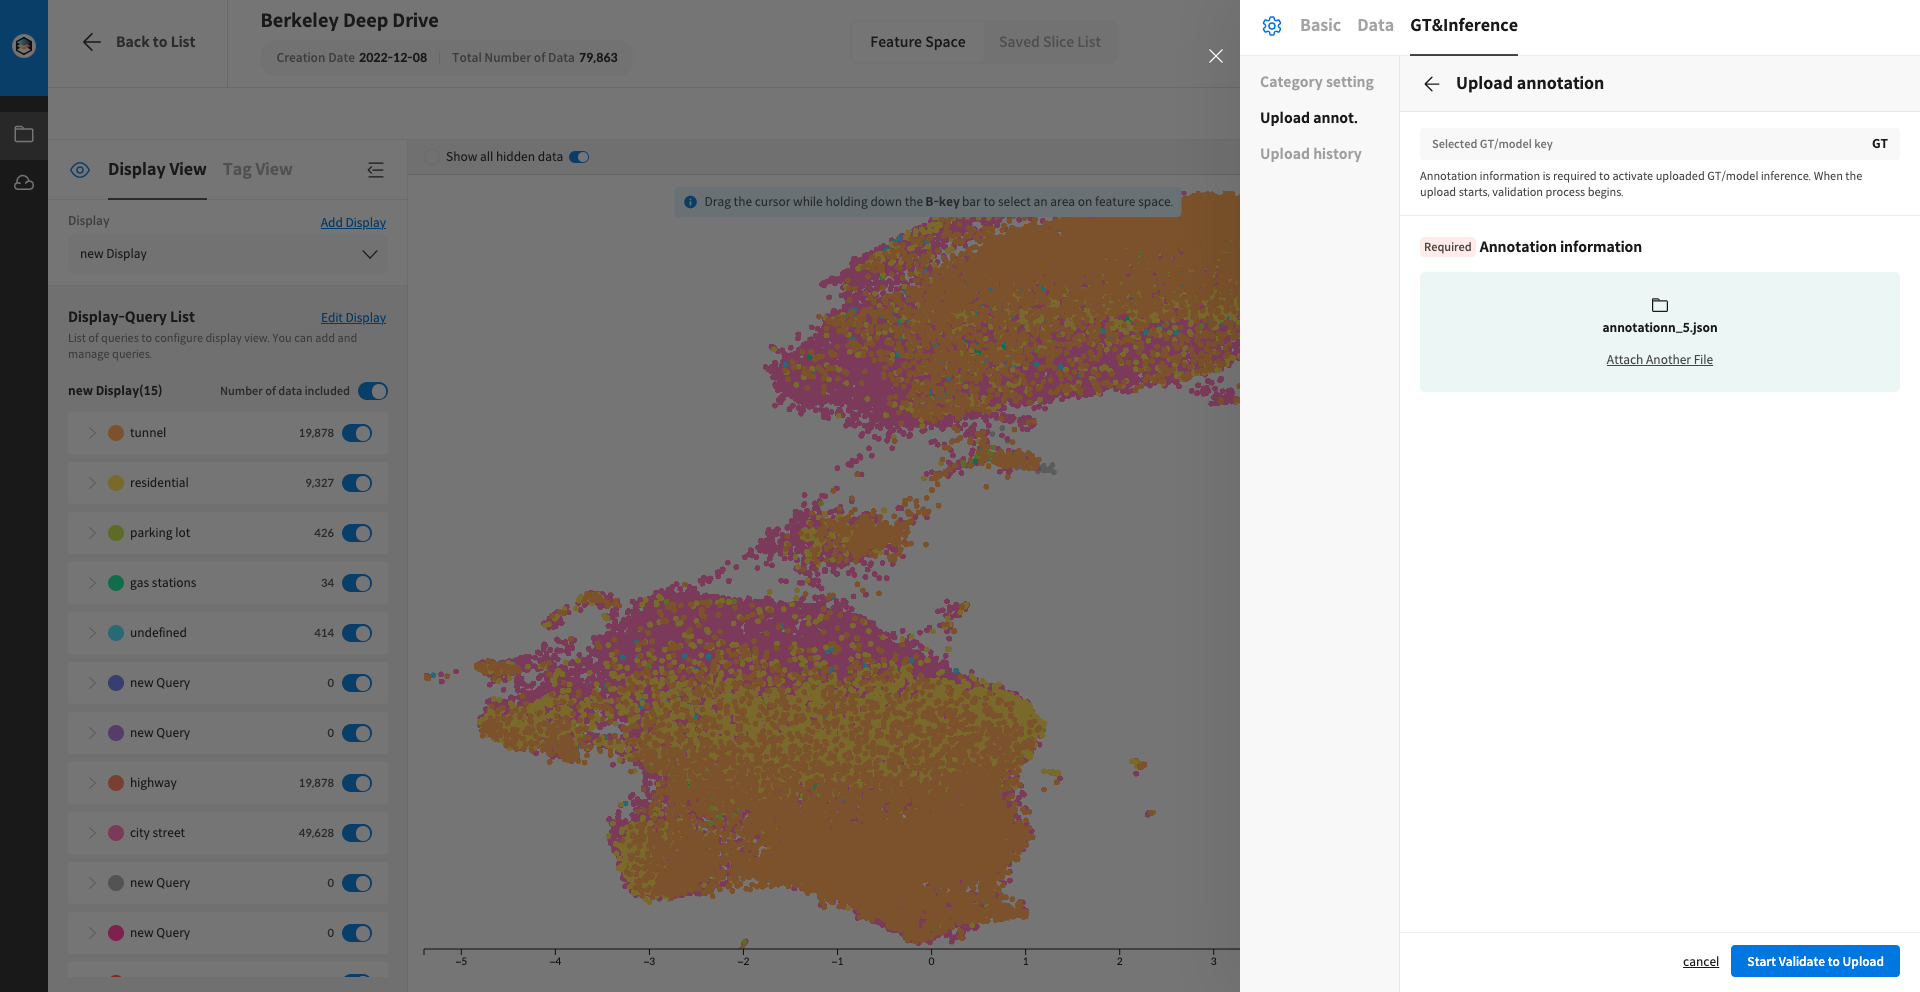Select the Display View tab

[x=157, y=170]
